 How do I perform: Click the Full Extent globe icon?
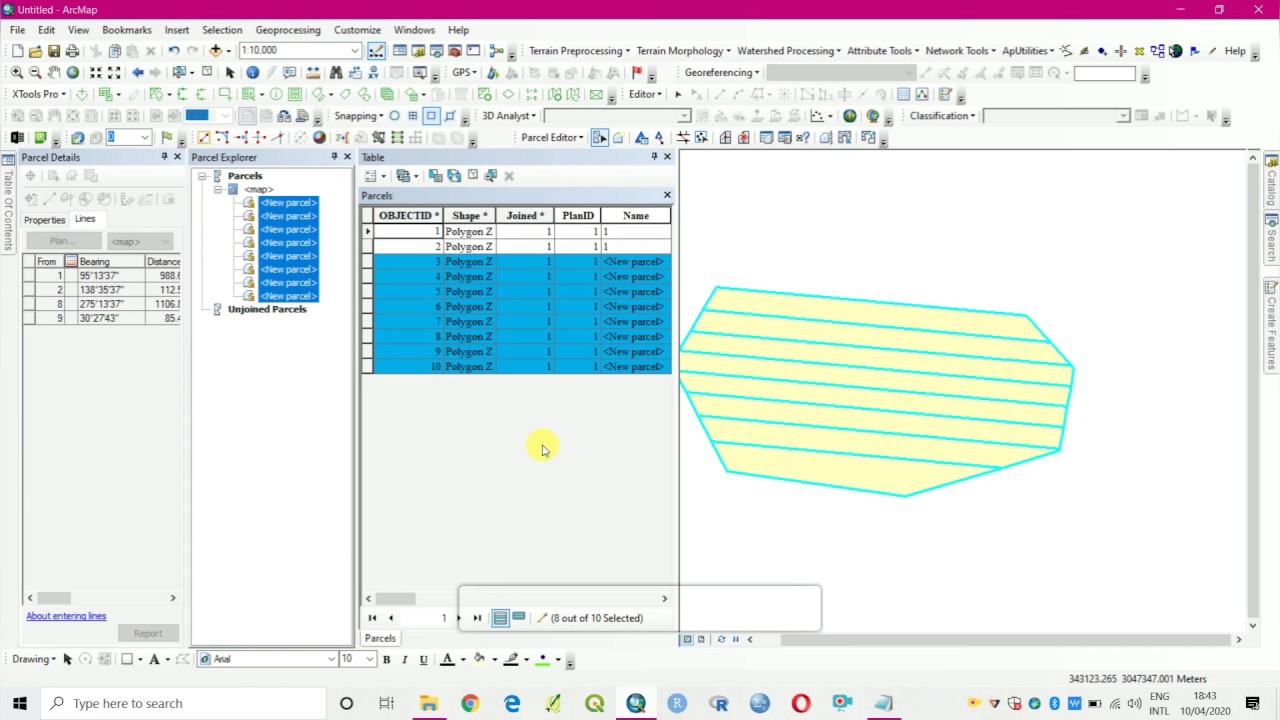(72, 73)
